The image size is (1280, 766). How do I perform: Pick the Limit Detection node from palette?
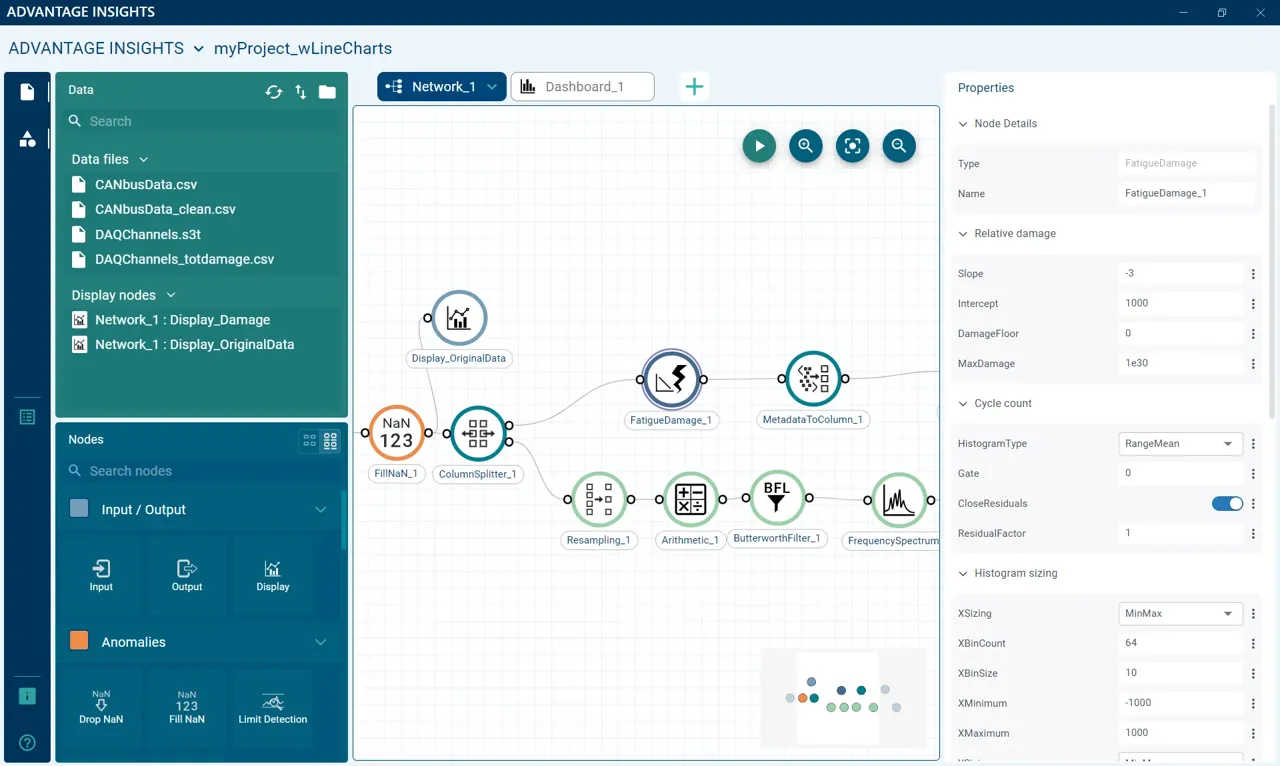(x=272, y=708)
